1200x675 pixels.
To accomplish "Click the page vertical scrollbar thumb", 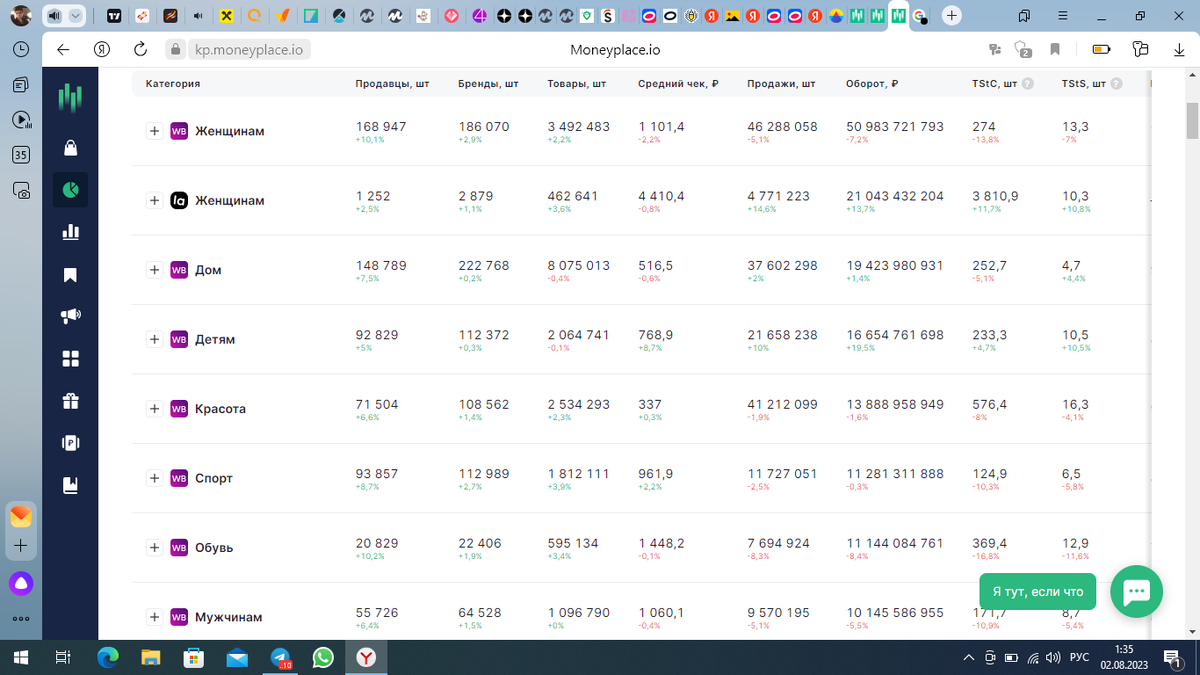I will (1191, 120).
